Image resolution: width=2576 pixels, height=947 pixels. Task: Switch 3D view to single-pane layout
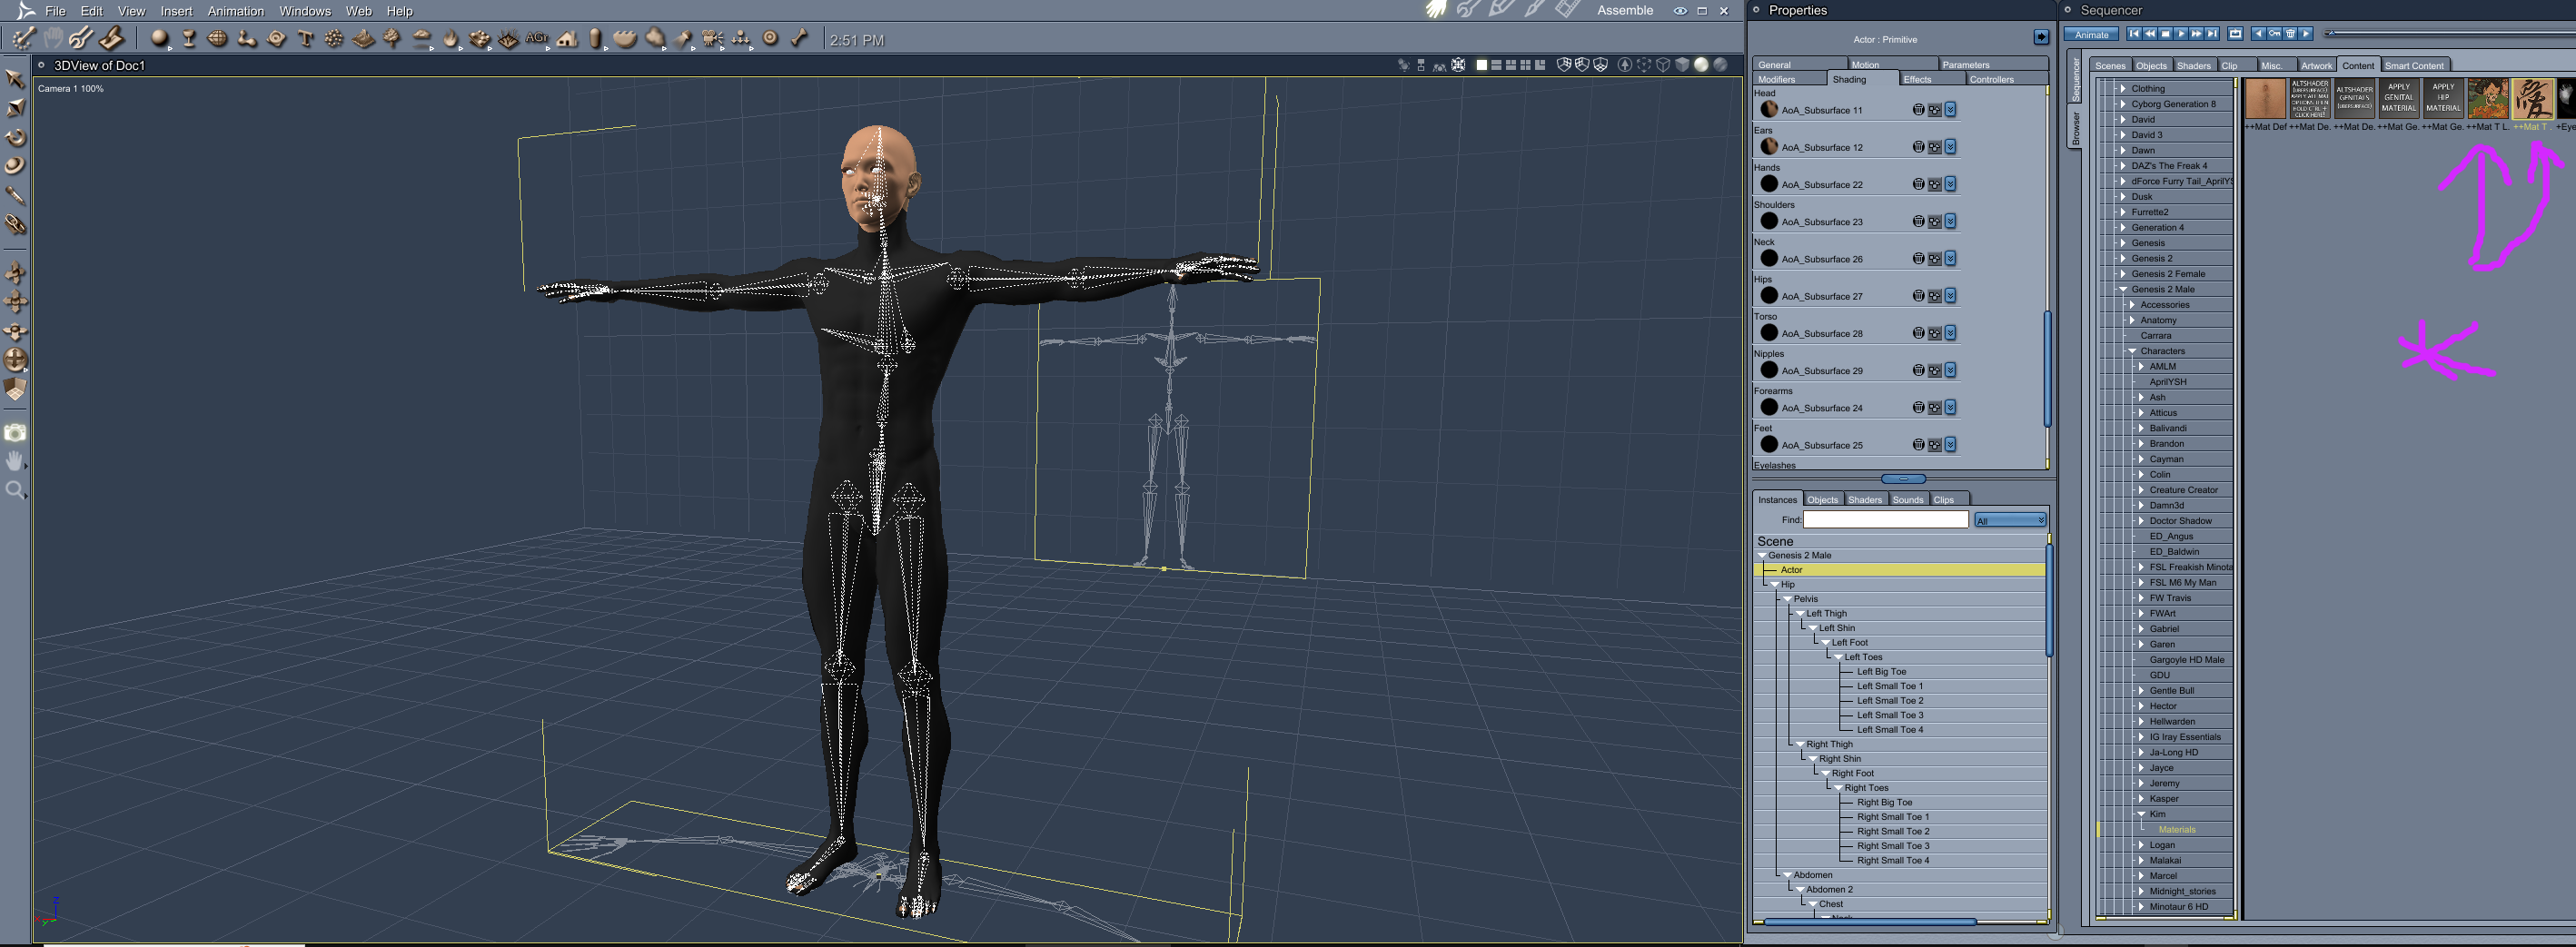tap(1482, 65)
